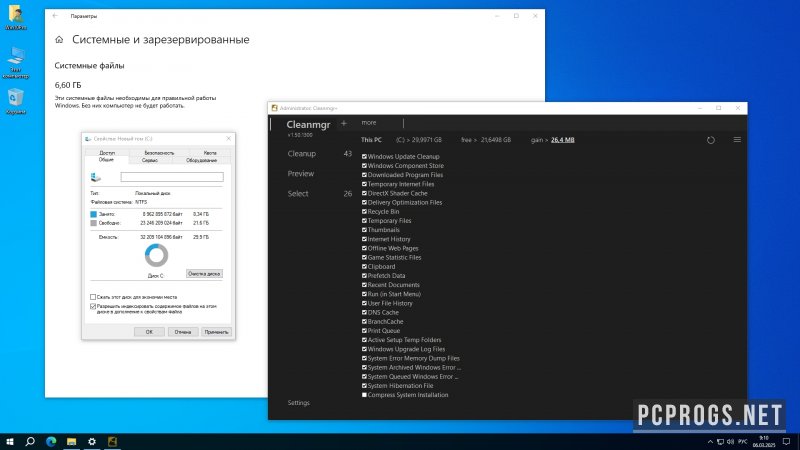
Task: Select the This PC desktop icon
Action: (x=16, y=63)
